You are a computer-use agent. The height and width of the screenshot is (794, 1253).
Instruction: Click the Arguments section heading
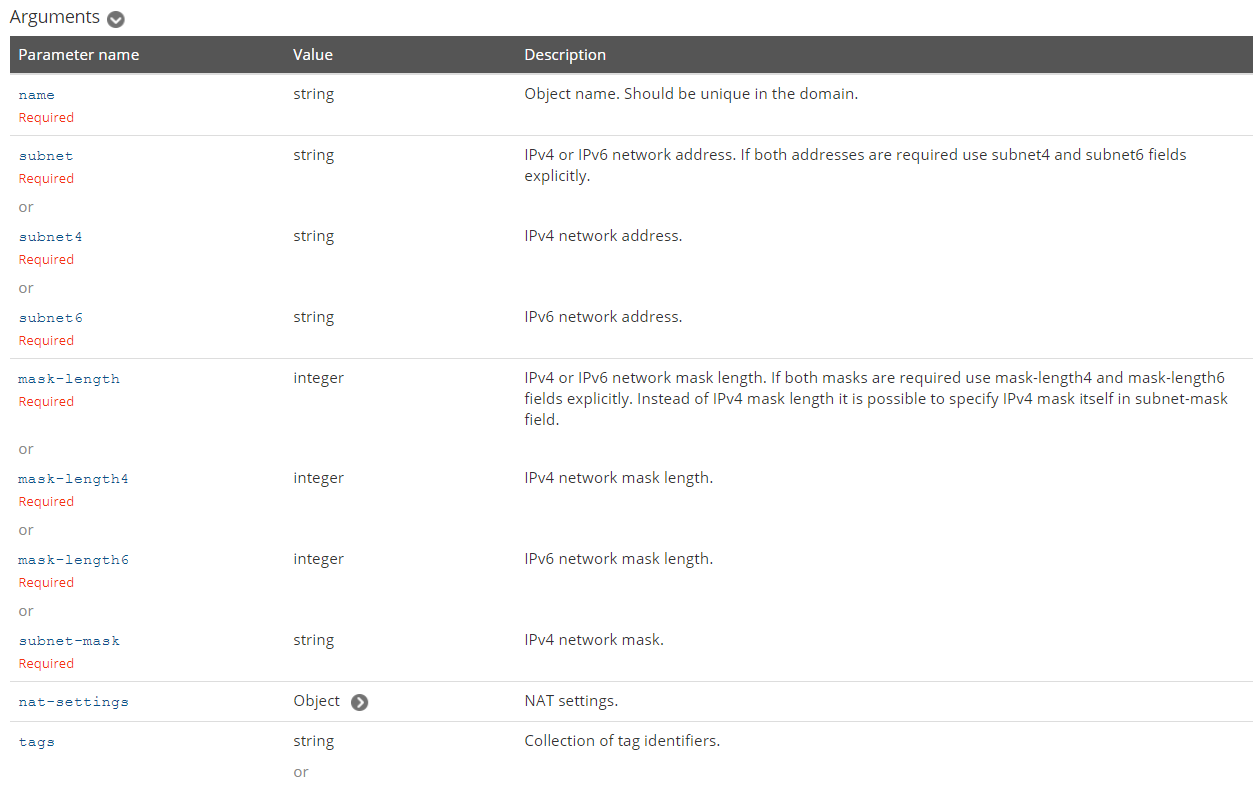55,17
